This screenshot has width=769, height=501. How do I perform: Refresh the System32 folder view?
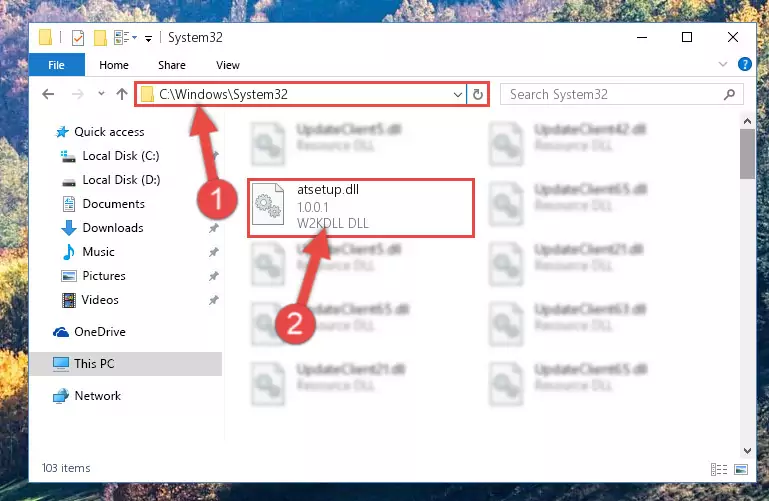point(478,94)
